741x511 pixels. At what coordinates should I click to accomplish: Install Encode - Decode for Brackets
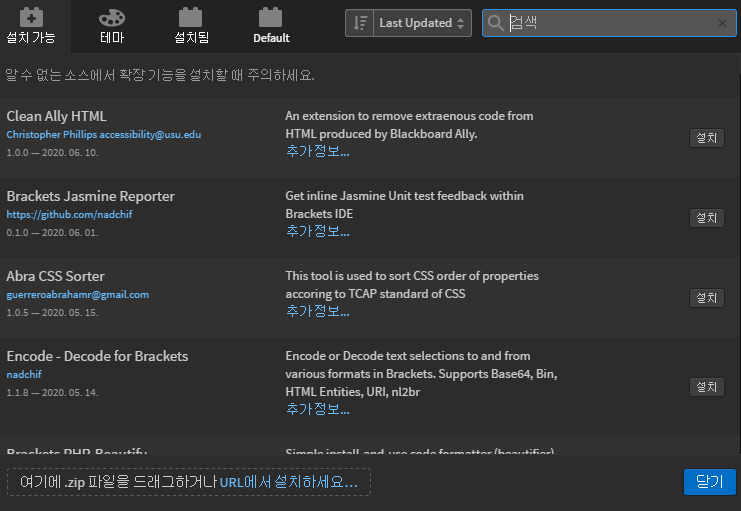tap(707, 387)
